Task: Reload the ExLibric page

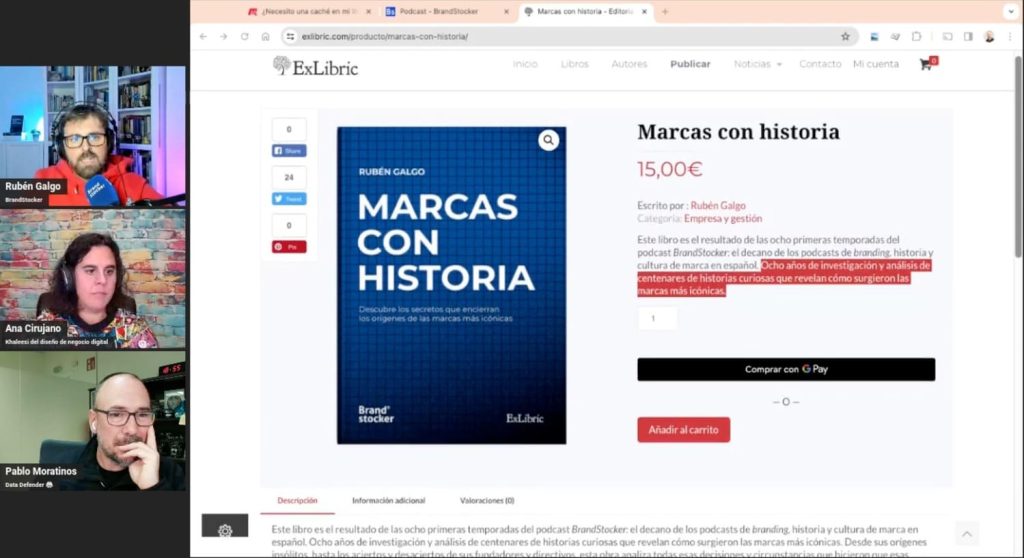Action: pyautogui.click(x=244, y=37)
